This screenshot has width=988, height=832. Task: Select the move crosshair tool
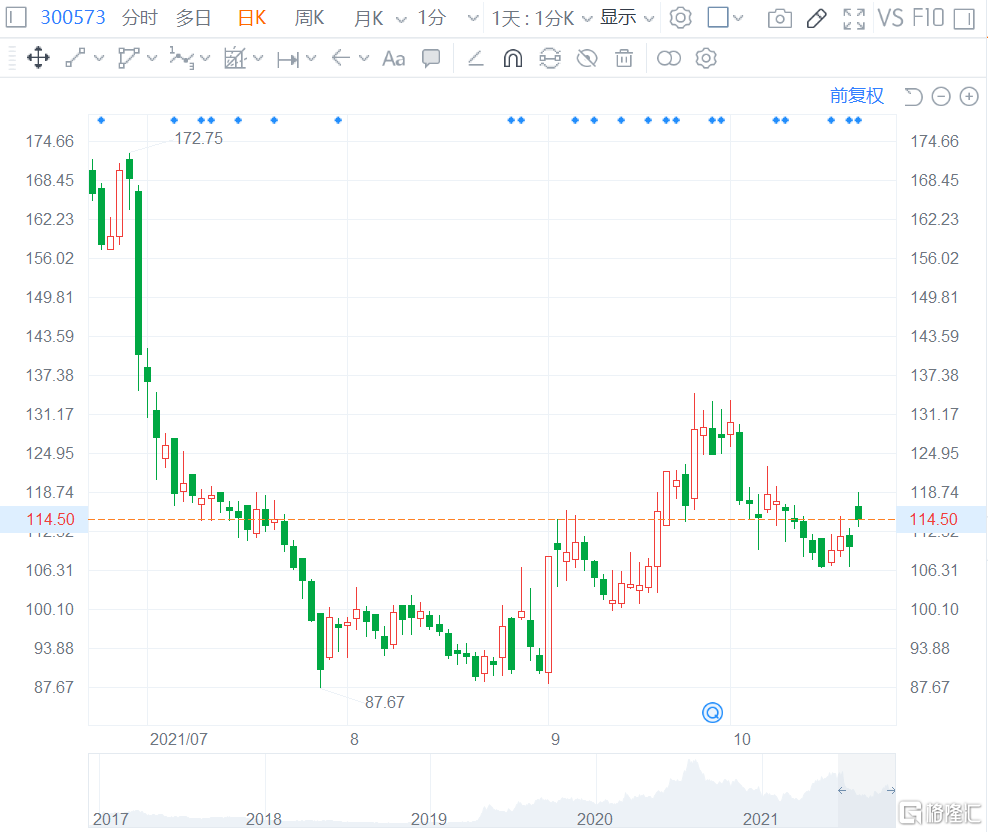coord(38,59)
